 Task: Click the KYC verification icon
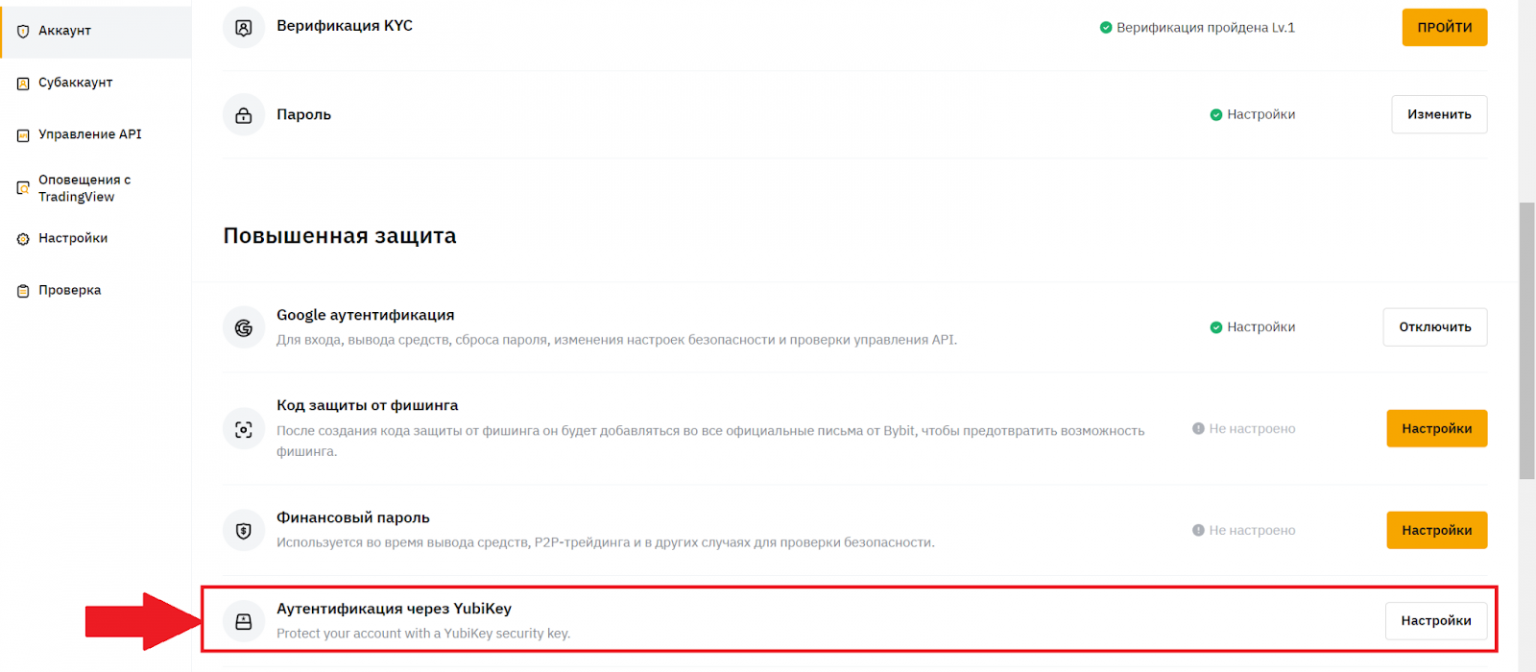point(243,27)
